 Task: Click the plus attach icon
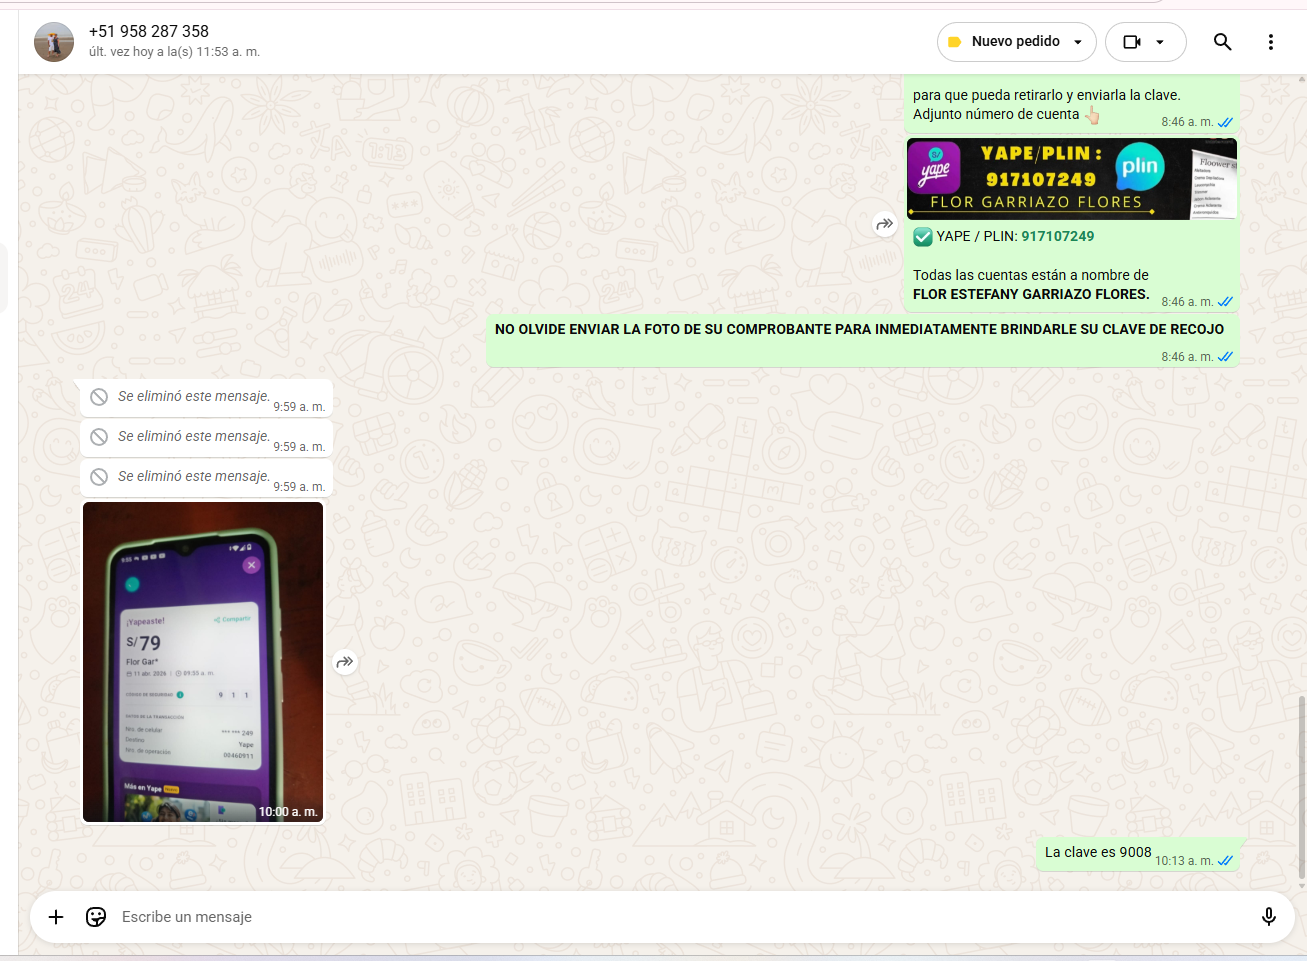(56, 917)
